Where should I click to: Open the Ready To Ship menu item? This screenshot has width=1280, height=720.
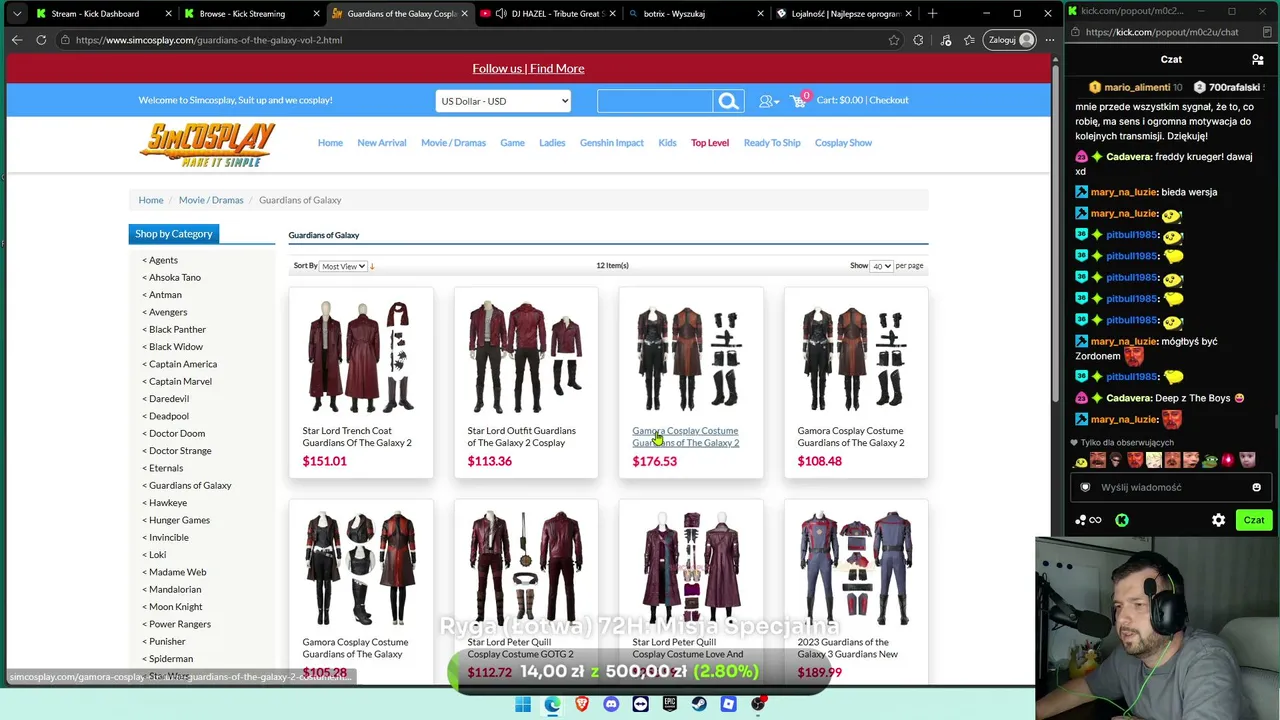(772, 143)
